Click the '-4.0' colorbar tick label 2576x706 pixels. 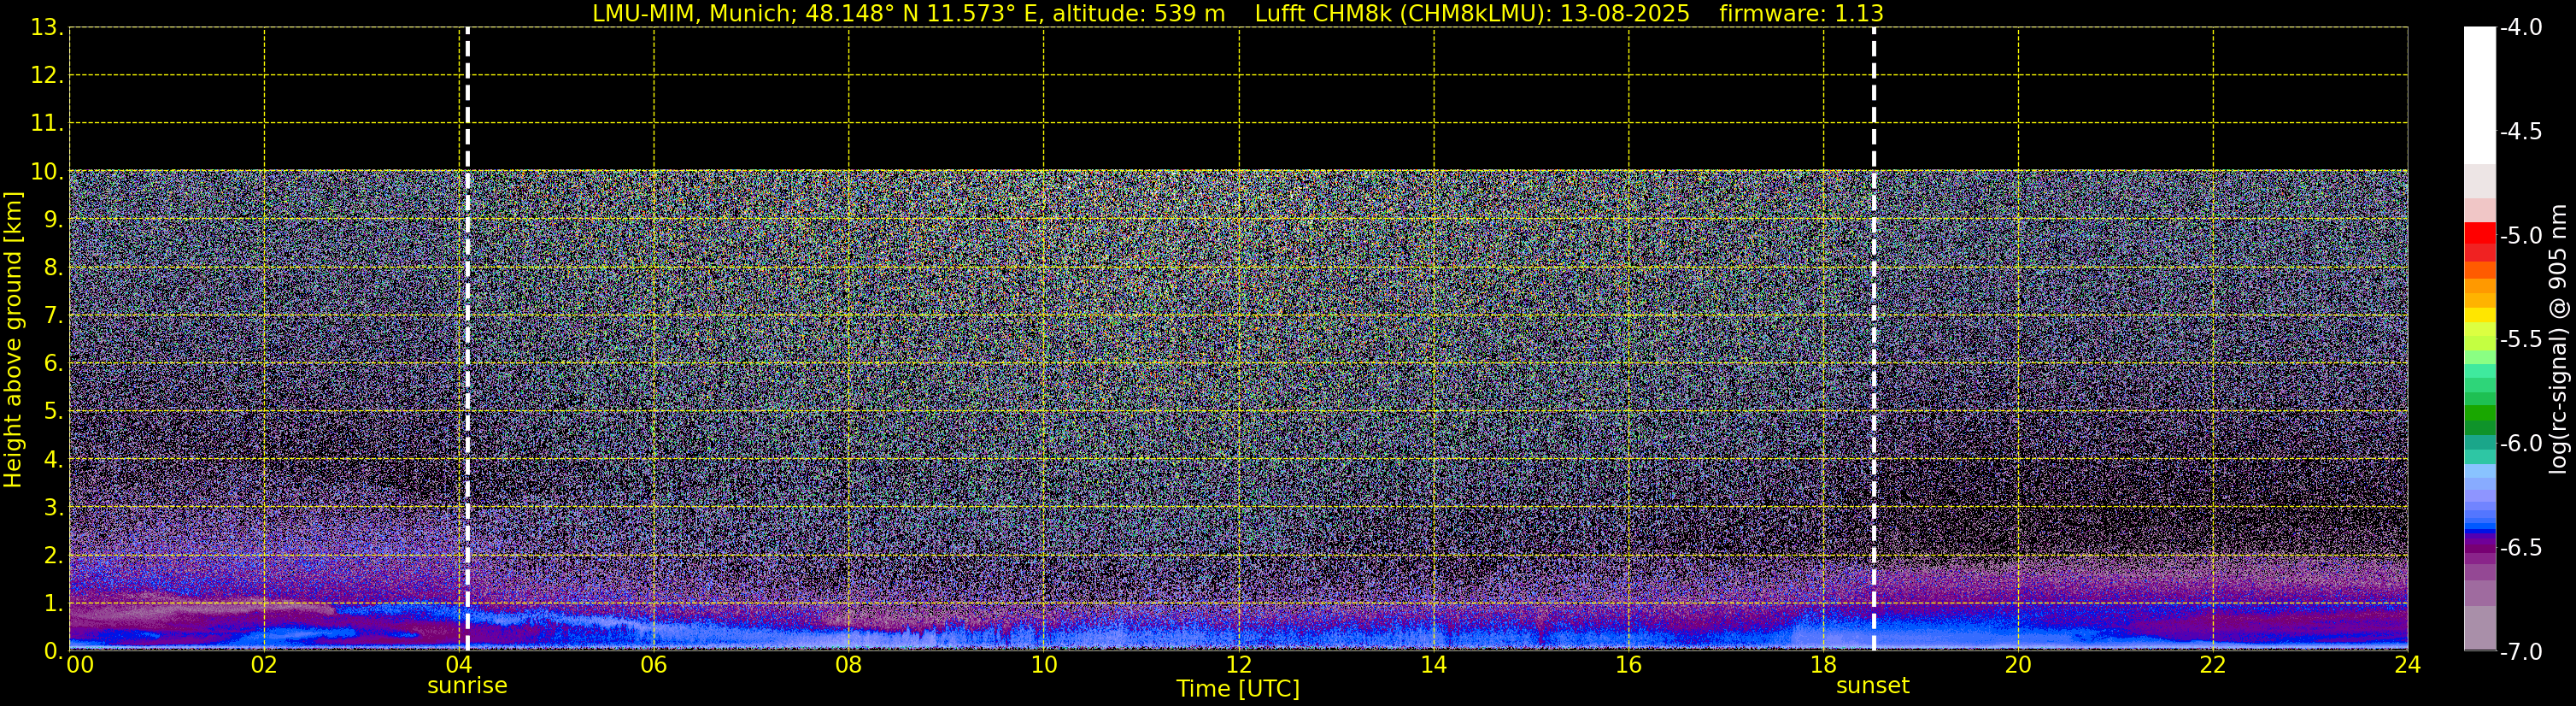[2520, 28]
